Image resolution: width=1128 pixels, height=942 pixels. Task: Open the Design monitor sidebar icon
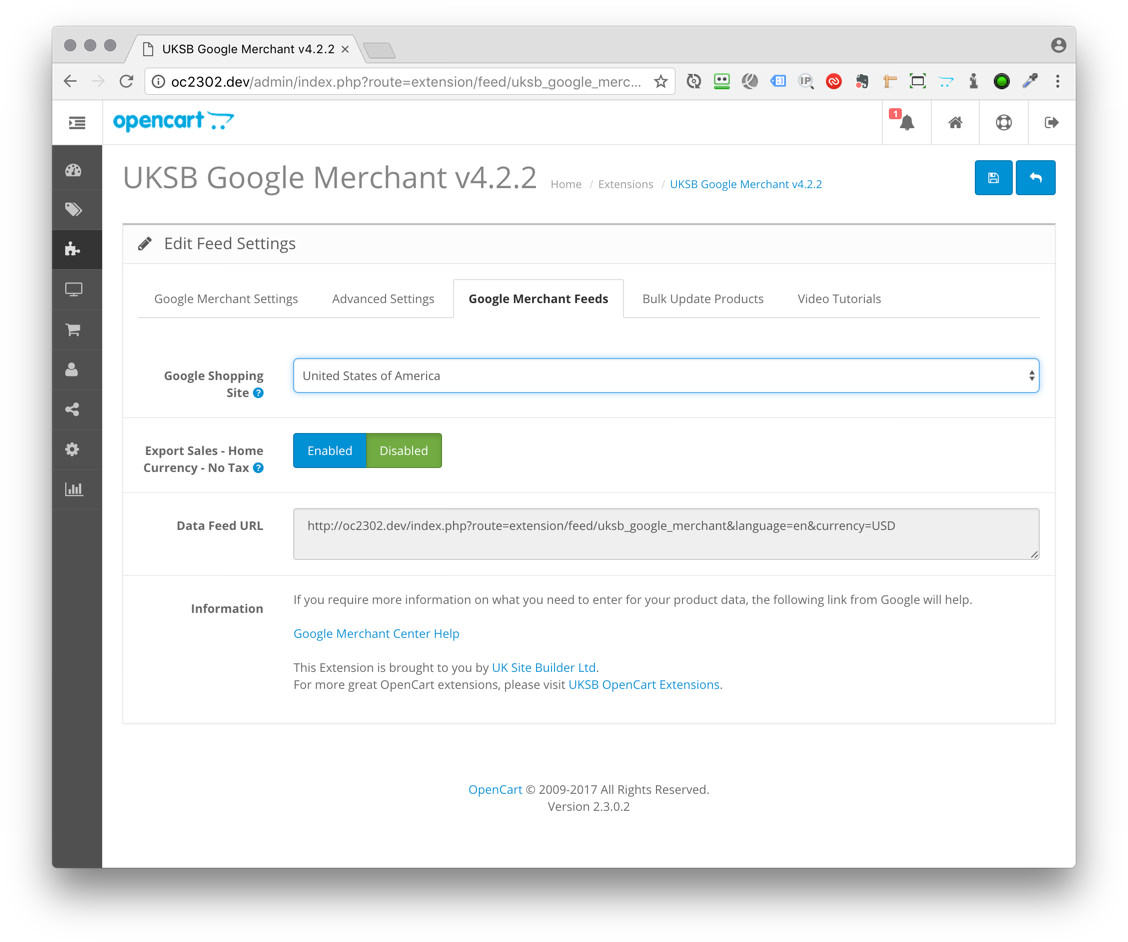coord(73,289)
